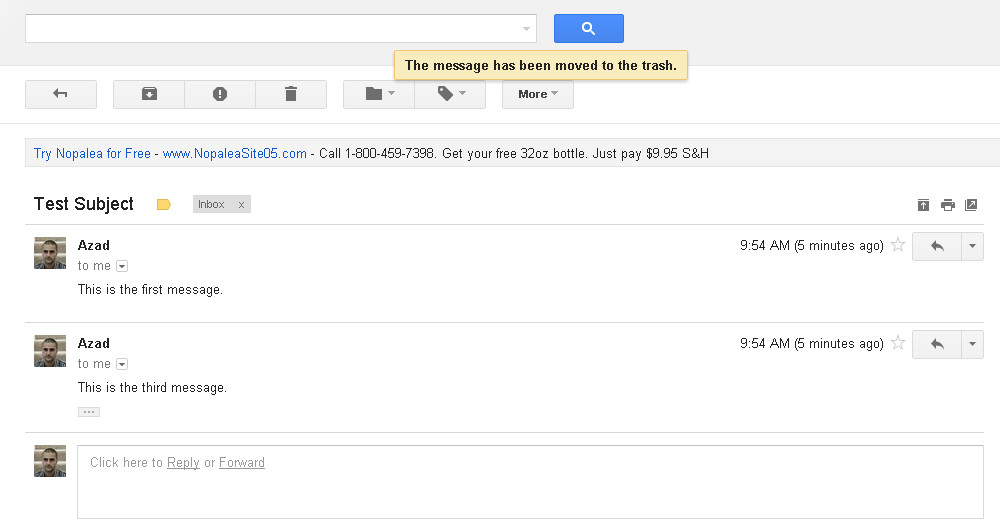Remove the Inbox label with x
Viewport: 1000px width, 530px height.
click(x=241, y=205)
